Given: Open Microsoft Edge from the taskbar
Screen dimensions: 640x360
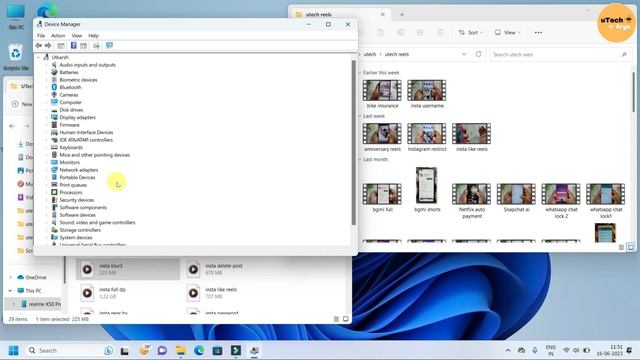Looking at the screenshot, I should point(199,351).
